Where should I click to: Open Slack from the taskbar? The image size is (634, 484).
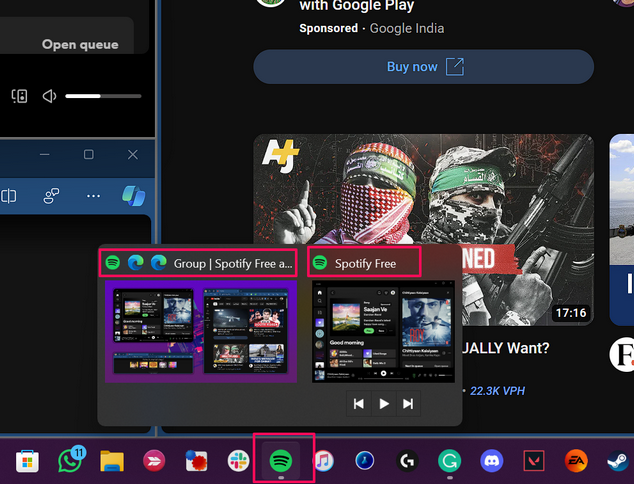pyautogui.click(x=237, y=461)
